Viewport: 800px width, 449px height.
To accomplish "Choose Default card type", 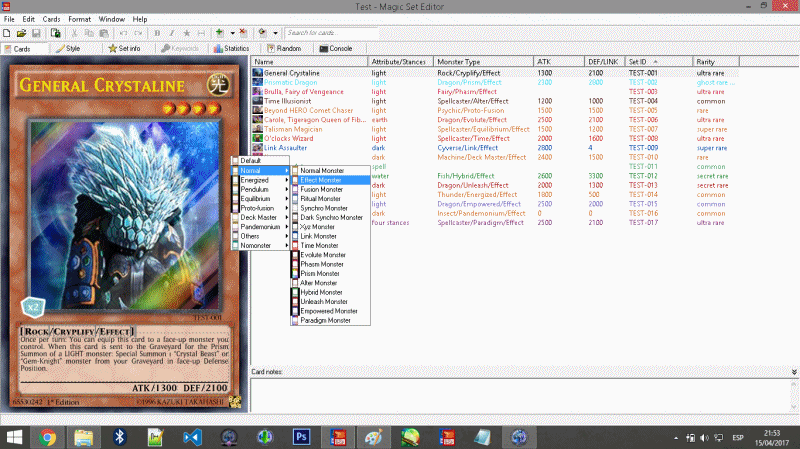I will (x=260, y=161).
